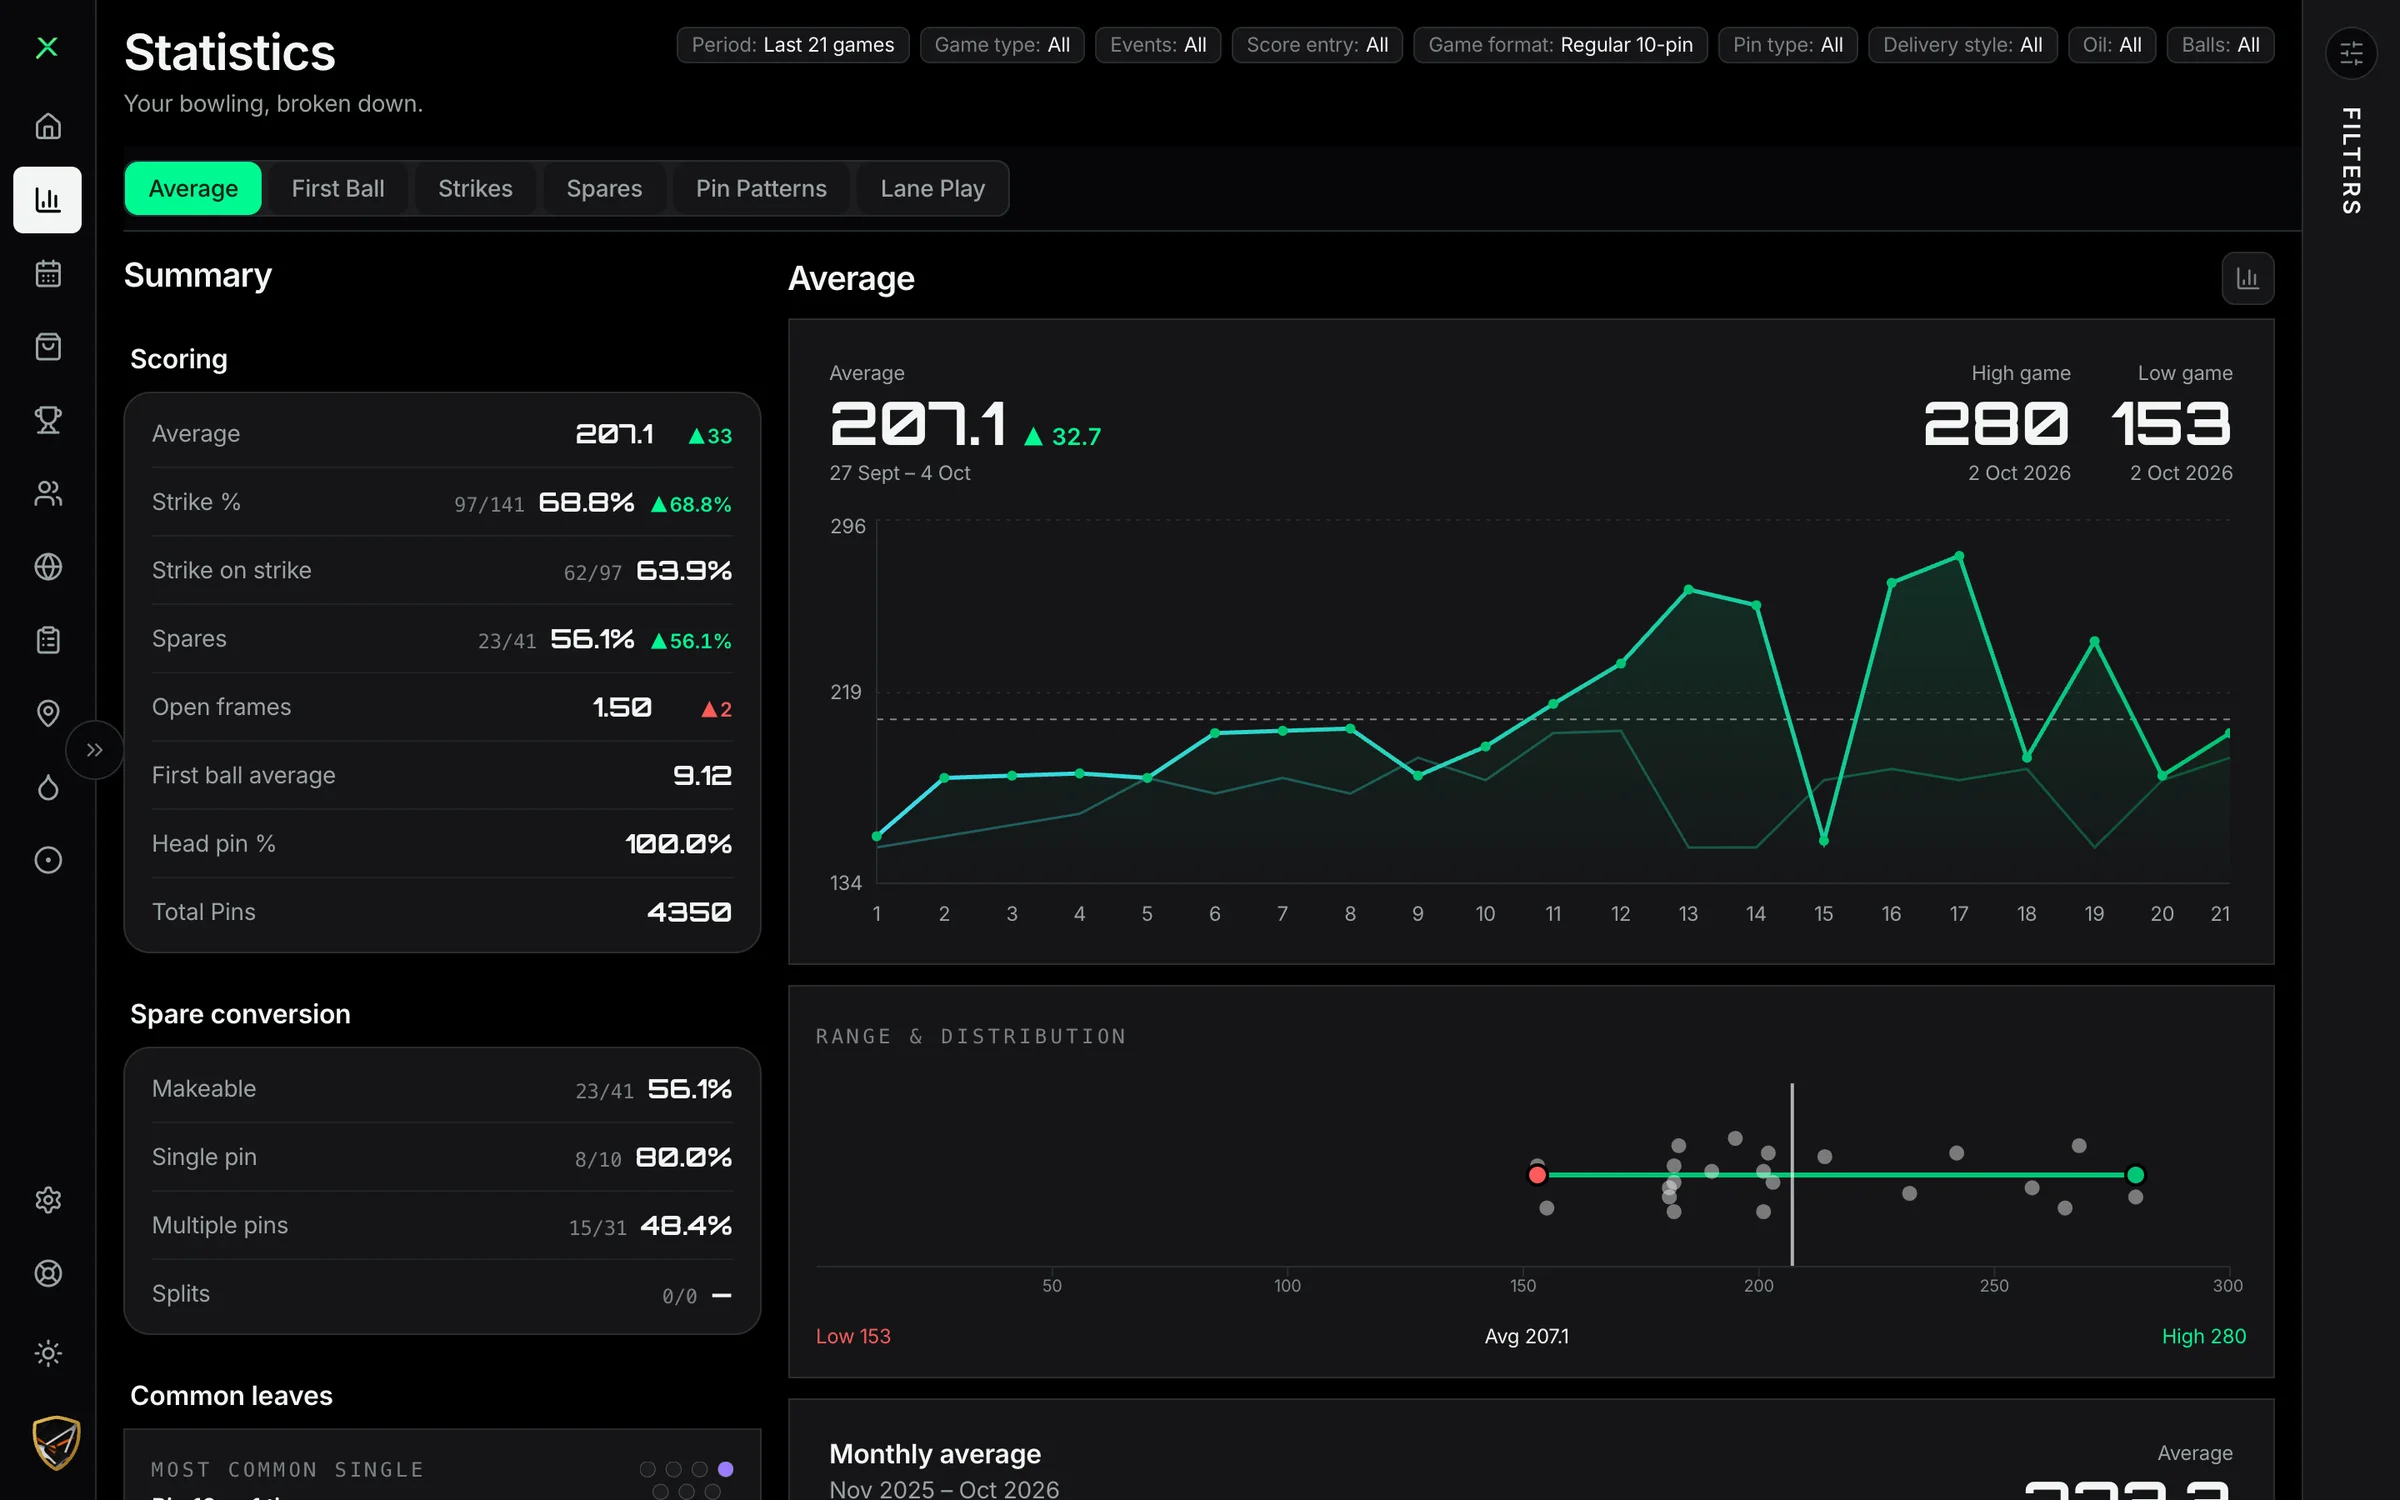Click the red Low 153 distribution dot

coord(1537,1175)
